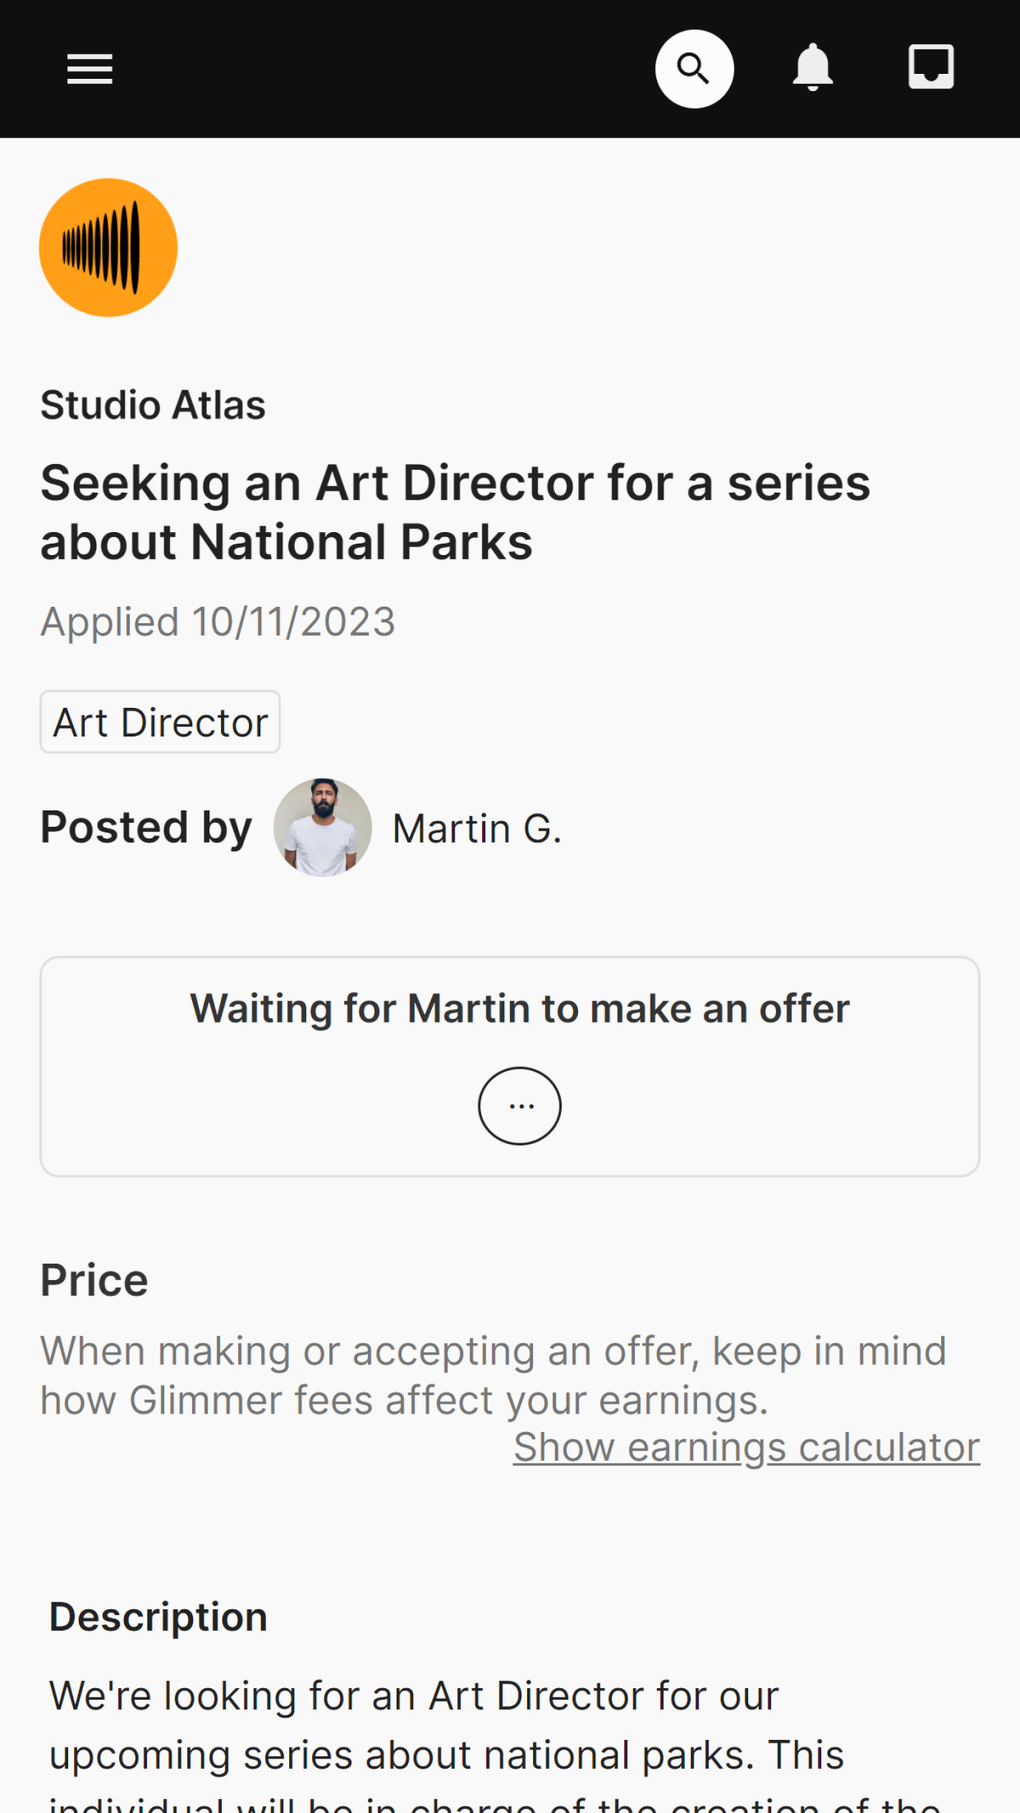Show the earnings calculator

tap(746, 1447)
